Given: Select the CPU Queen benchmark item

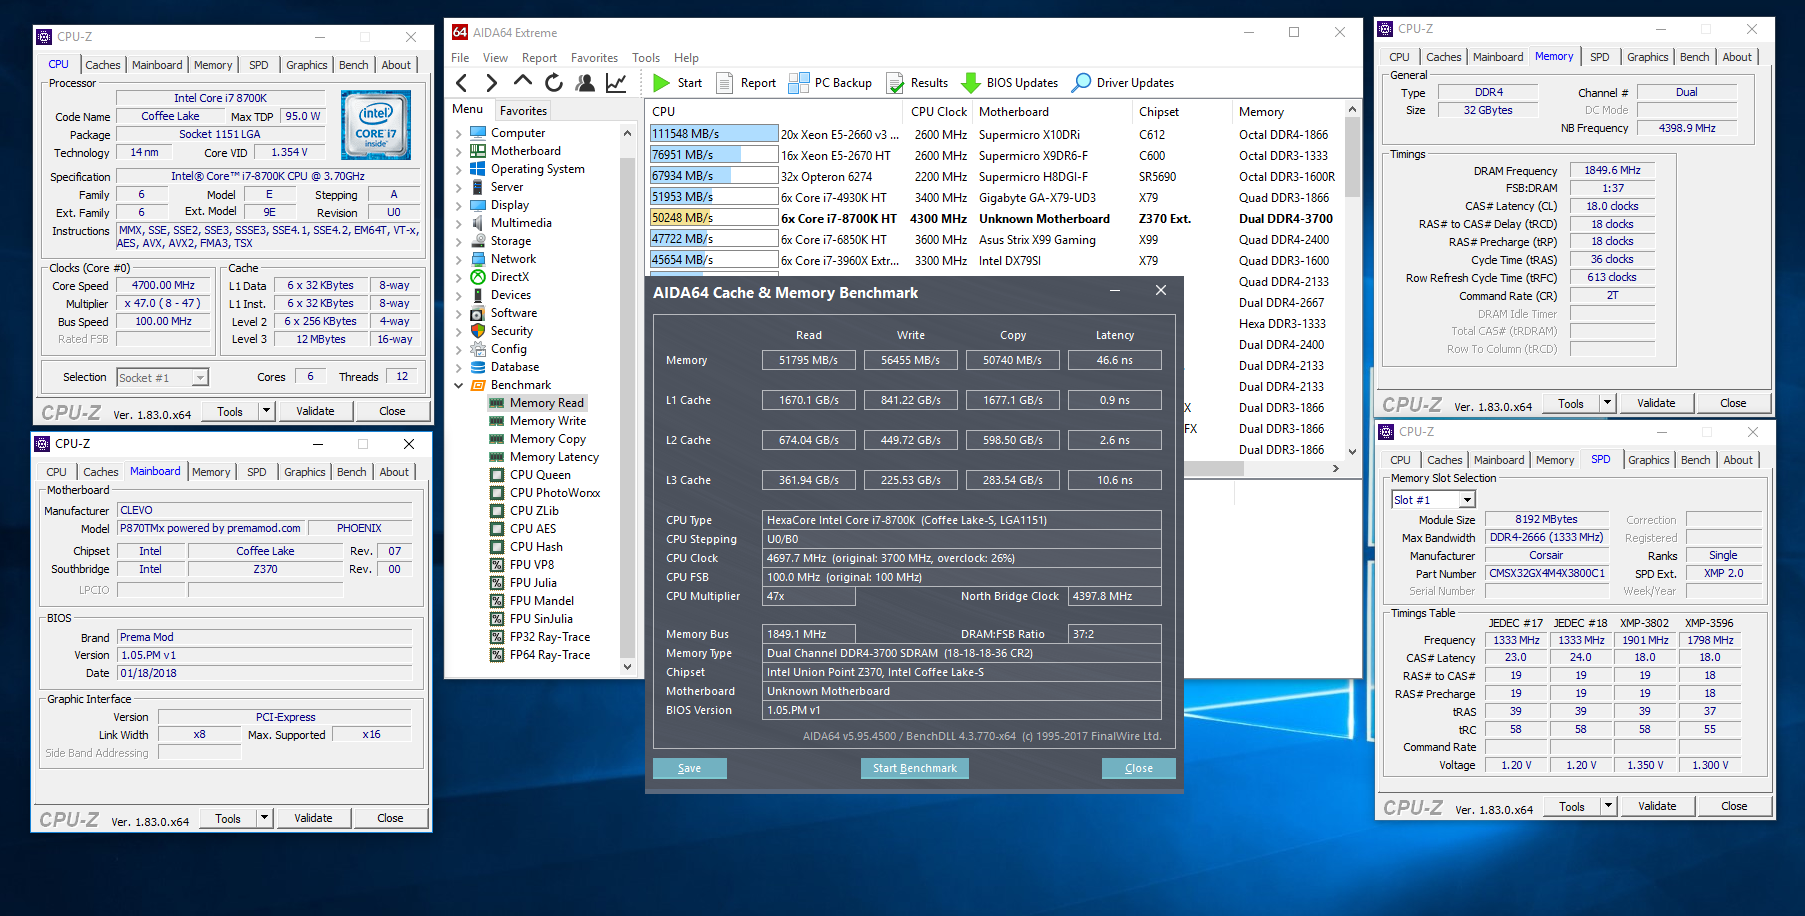Looking at the screenshot, I should pyautogui.click(x=540, y=475).
